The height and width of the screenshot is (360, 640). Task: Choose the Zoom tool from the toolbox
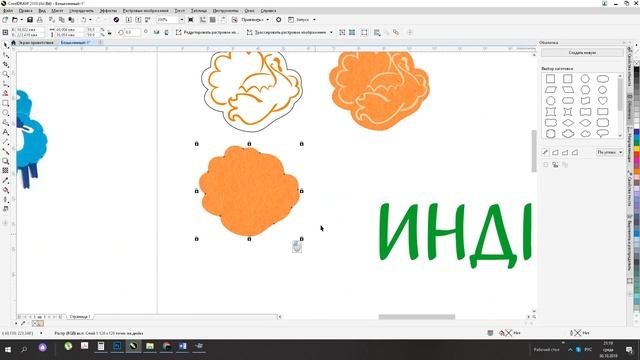(x=5, y=74)
